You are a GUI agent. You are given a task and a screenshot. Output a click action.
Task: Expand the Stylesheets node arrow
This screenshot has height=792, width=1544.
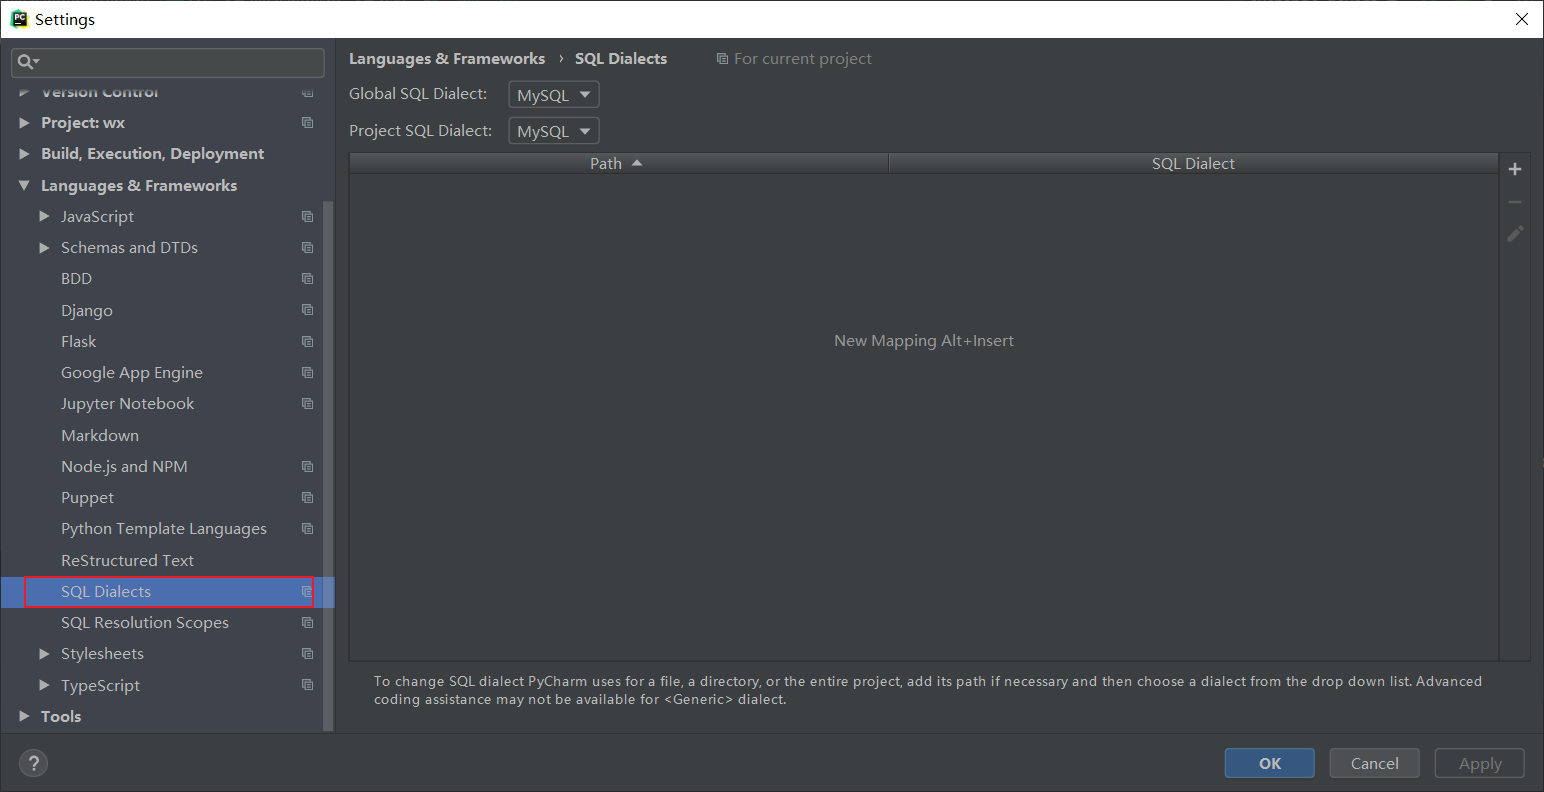point(44,654)
